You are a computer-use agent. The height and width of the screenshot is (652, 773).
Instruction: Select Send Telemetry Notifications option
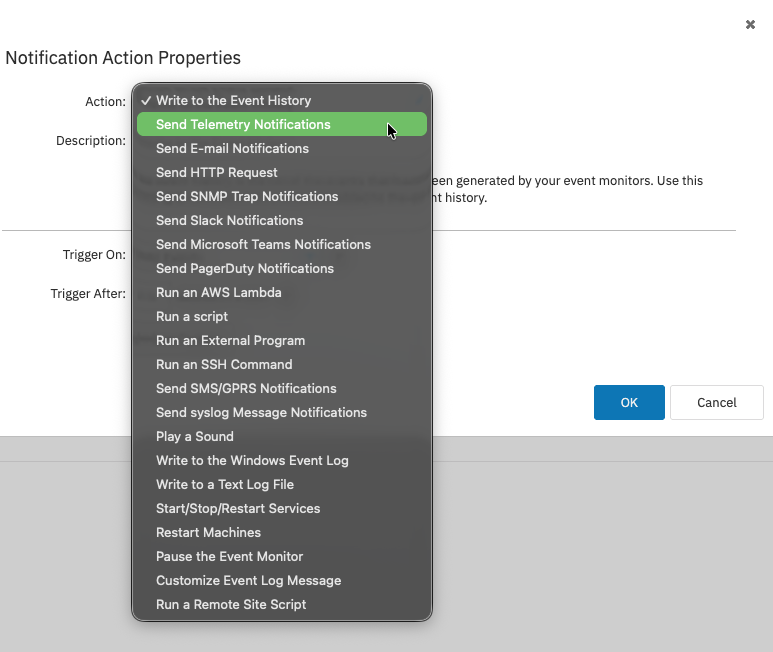pos(243,125)
